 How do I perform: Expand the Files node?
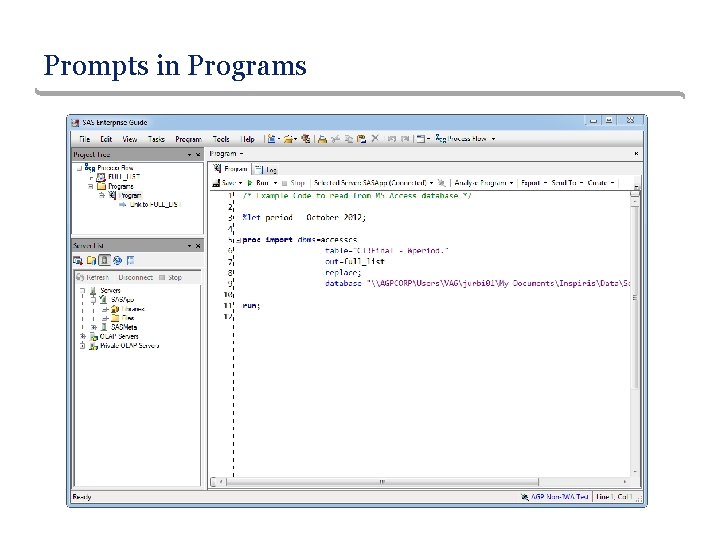pyautogui.click(x=105, y=318)
